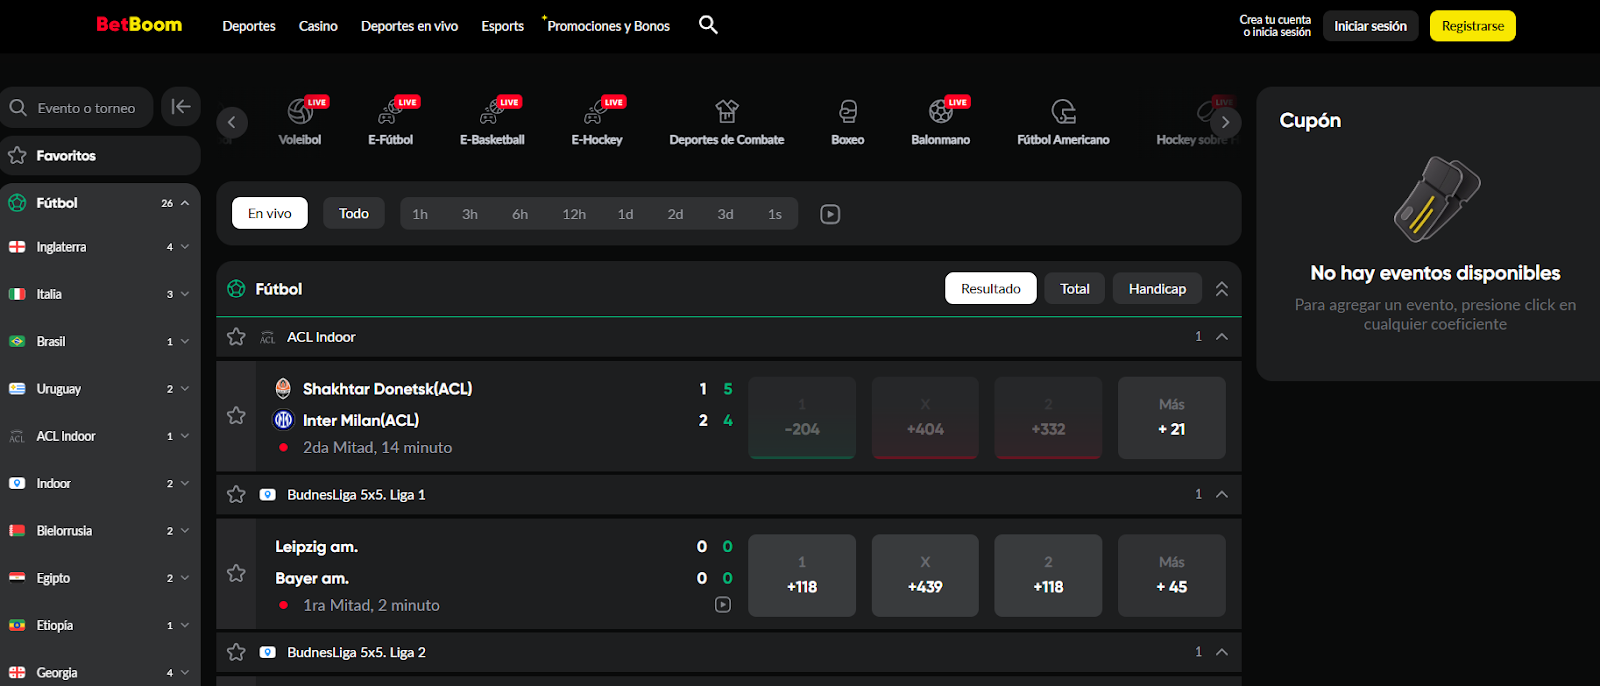Viewport: 1600px width, 686px height.
Task: Expand Etiopía in the sidebar
Action: [x=185, y=625]
